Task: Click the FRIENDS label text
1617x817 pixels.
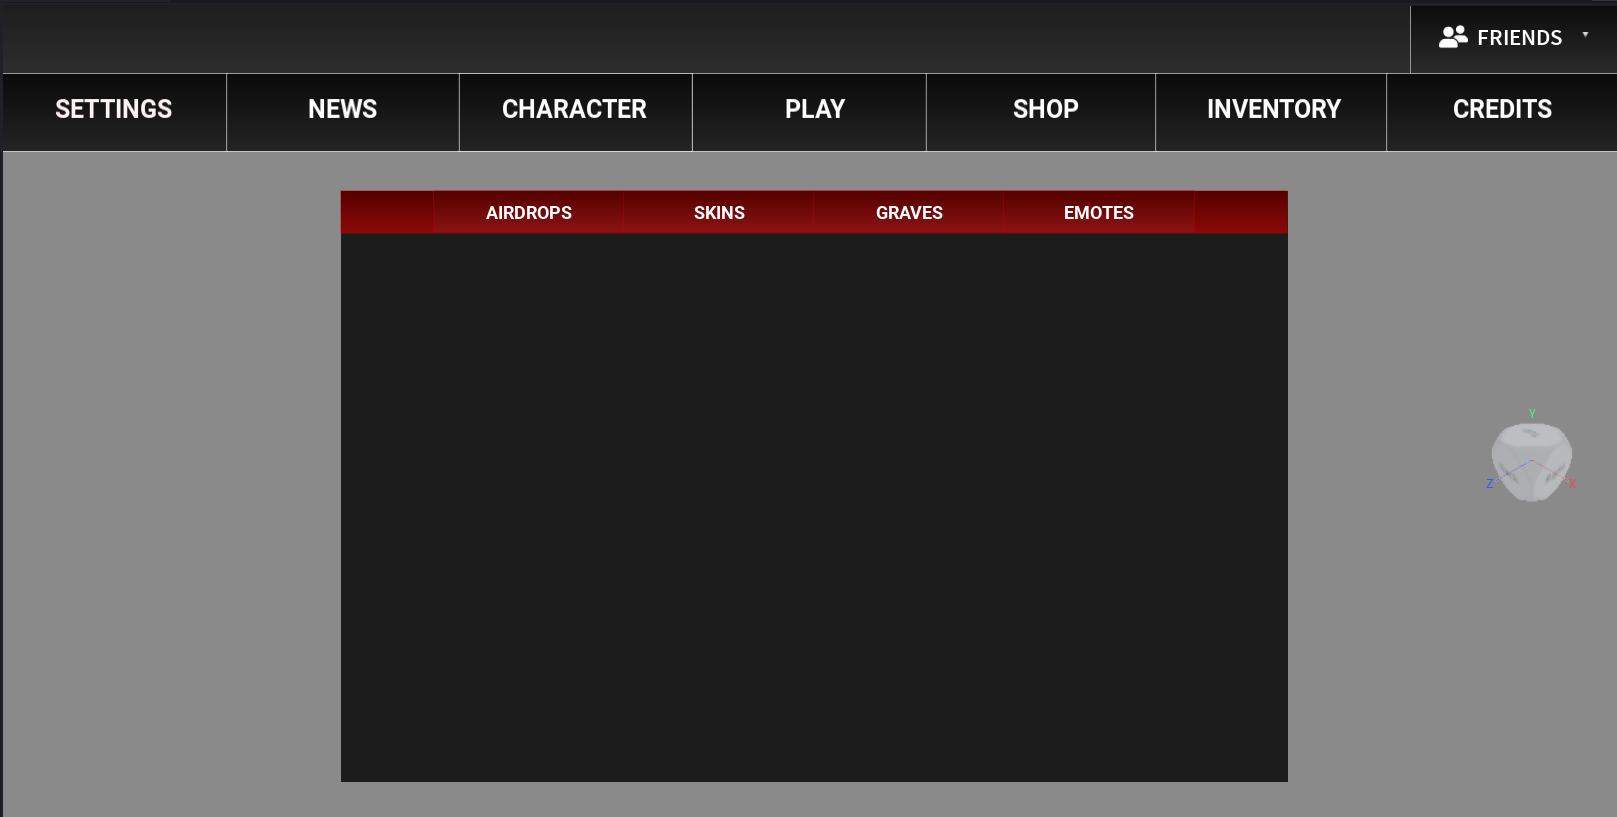Action: pos(1519,38)
